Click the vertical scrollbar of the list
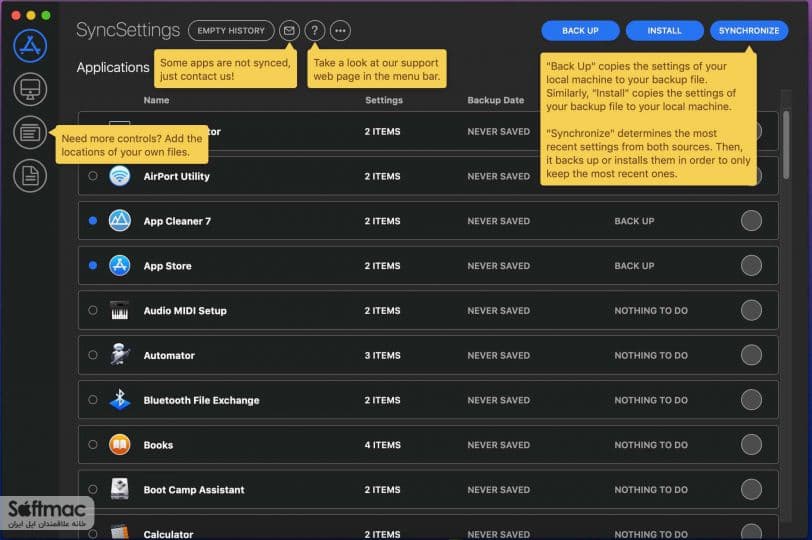The height and width of the screenshot is (540, 812). pos(786,145)
